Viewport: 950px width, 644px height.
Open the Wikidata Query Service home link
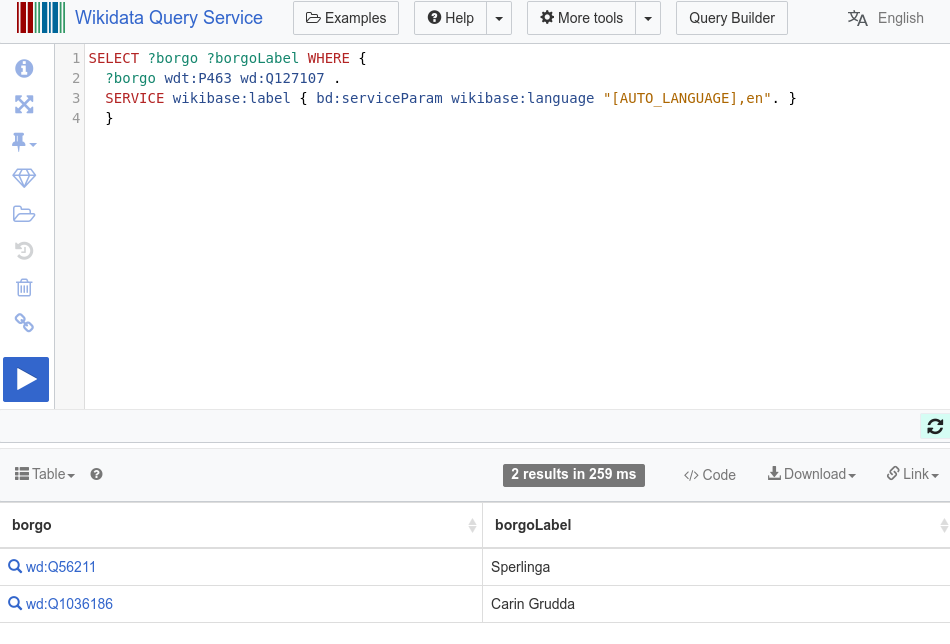[x=168, y=18]
